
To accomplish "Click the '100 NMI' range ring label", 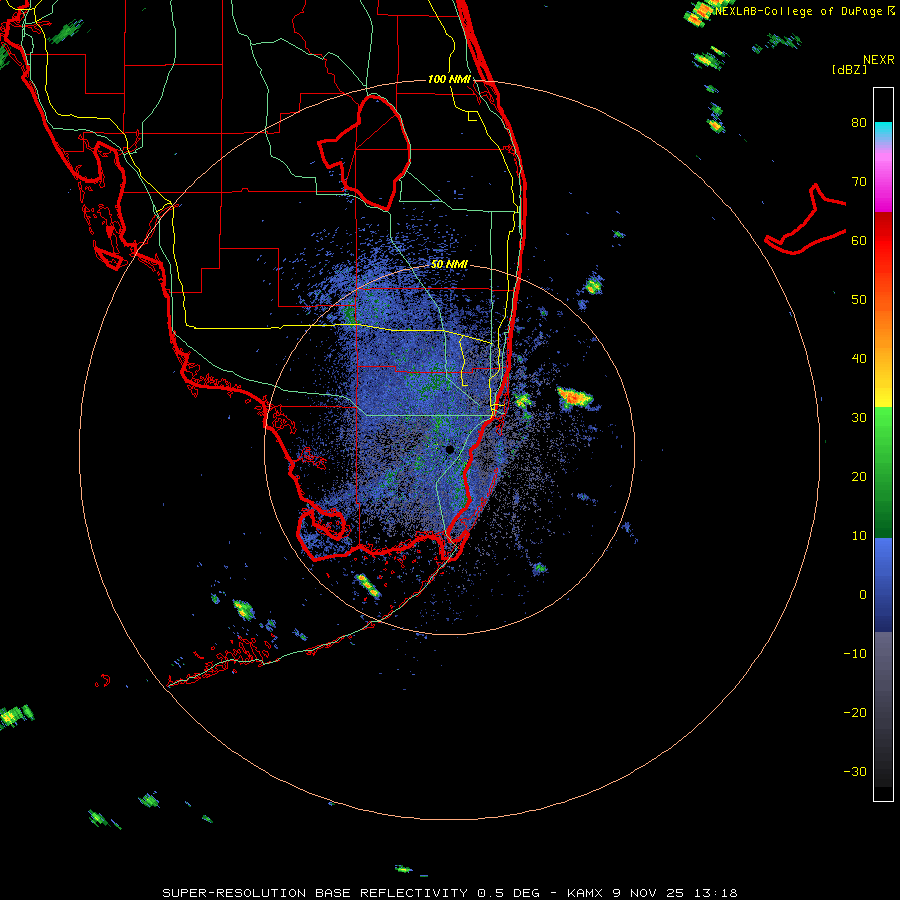I will tap(449, 79).
